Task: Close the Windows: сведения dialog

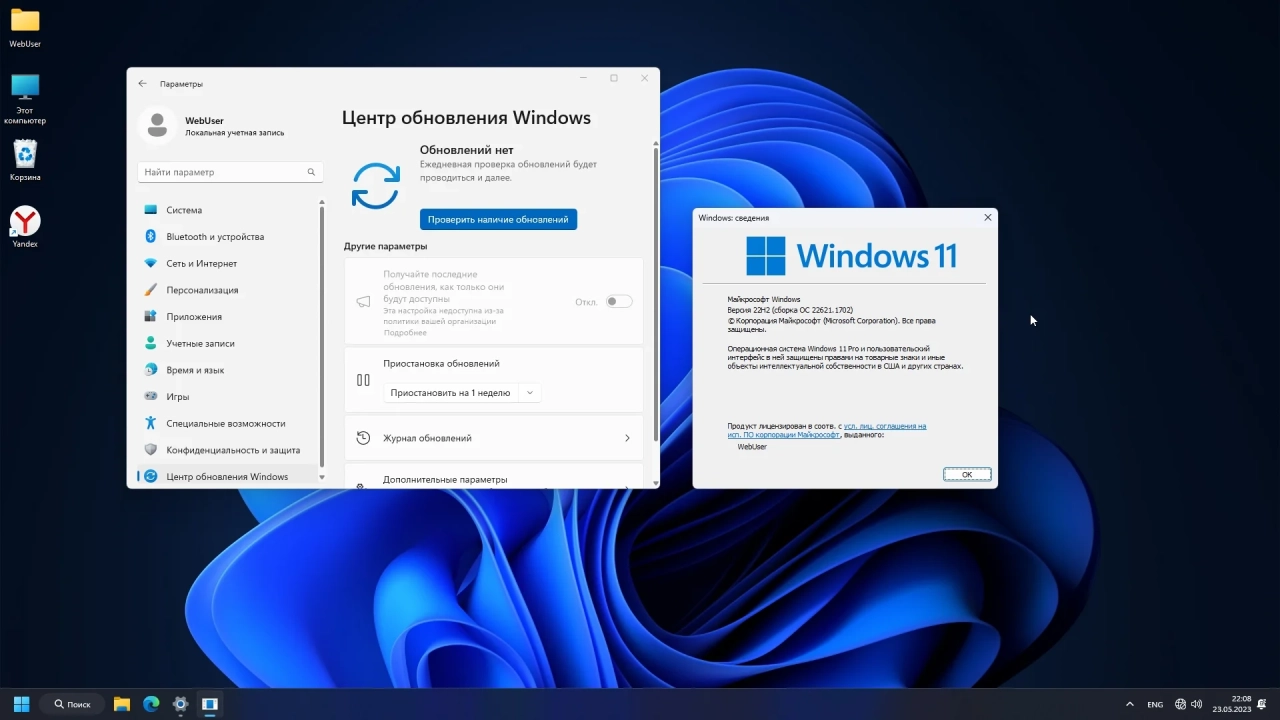Action: pos(988,217)
